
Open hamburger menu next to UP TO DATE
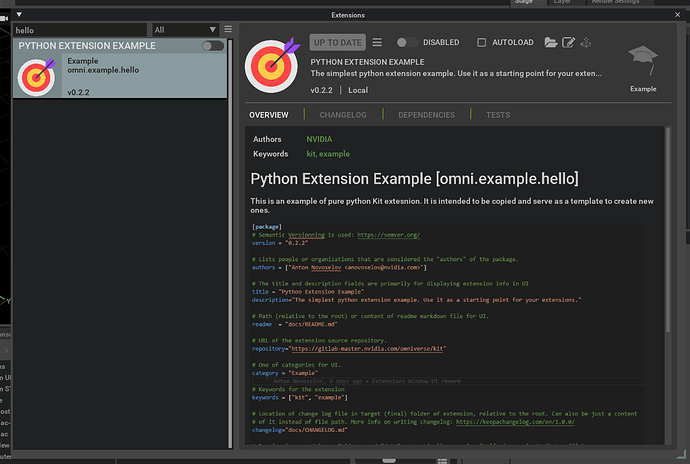click(x=377, y=42)
